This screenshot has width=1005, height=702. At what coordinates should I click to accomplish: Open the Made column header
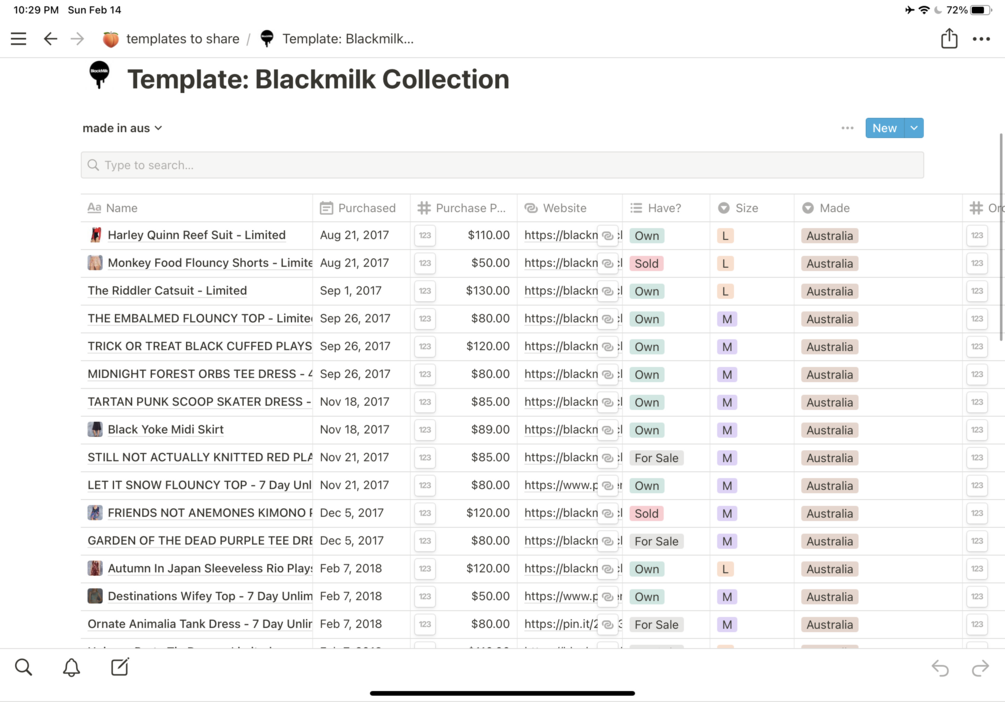[878, 208]
